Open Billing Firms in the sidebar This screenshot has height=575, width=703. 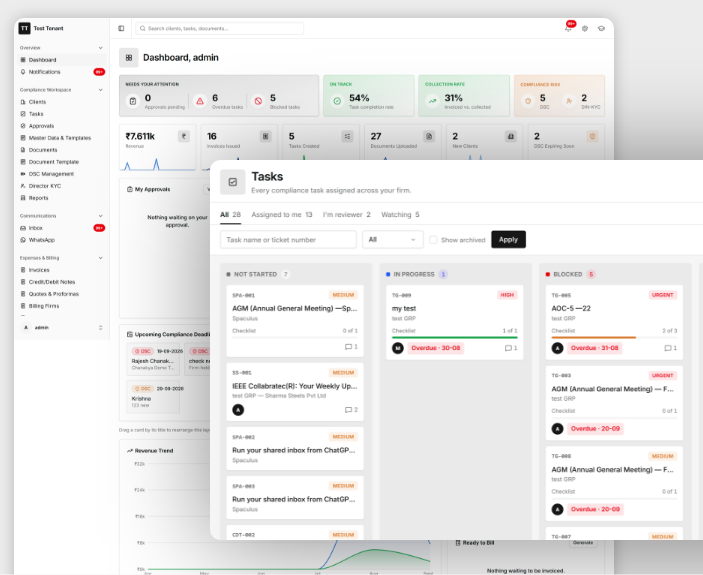tap(62, 306)
